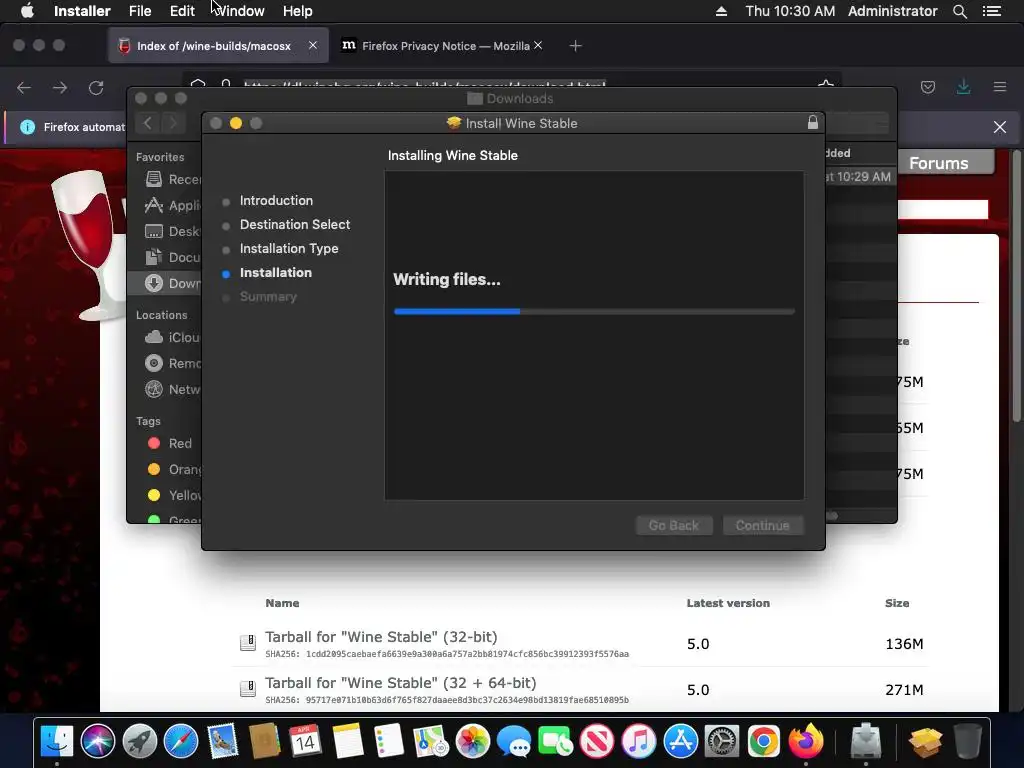Image resolution: width=1024 pixels, height=768 pixels.
Task: Open Firefox hamburger menu
Action: tap(1000, 87)
